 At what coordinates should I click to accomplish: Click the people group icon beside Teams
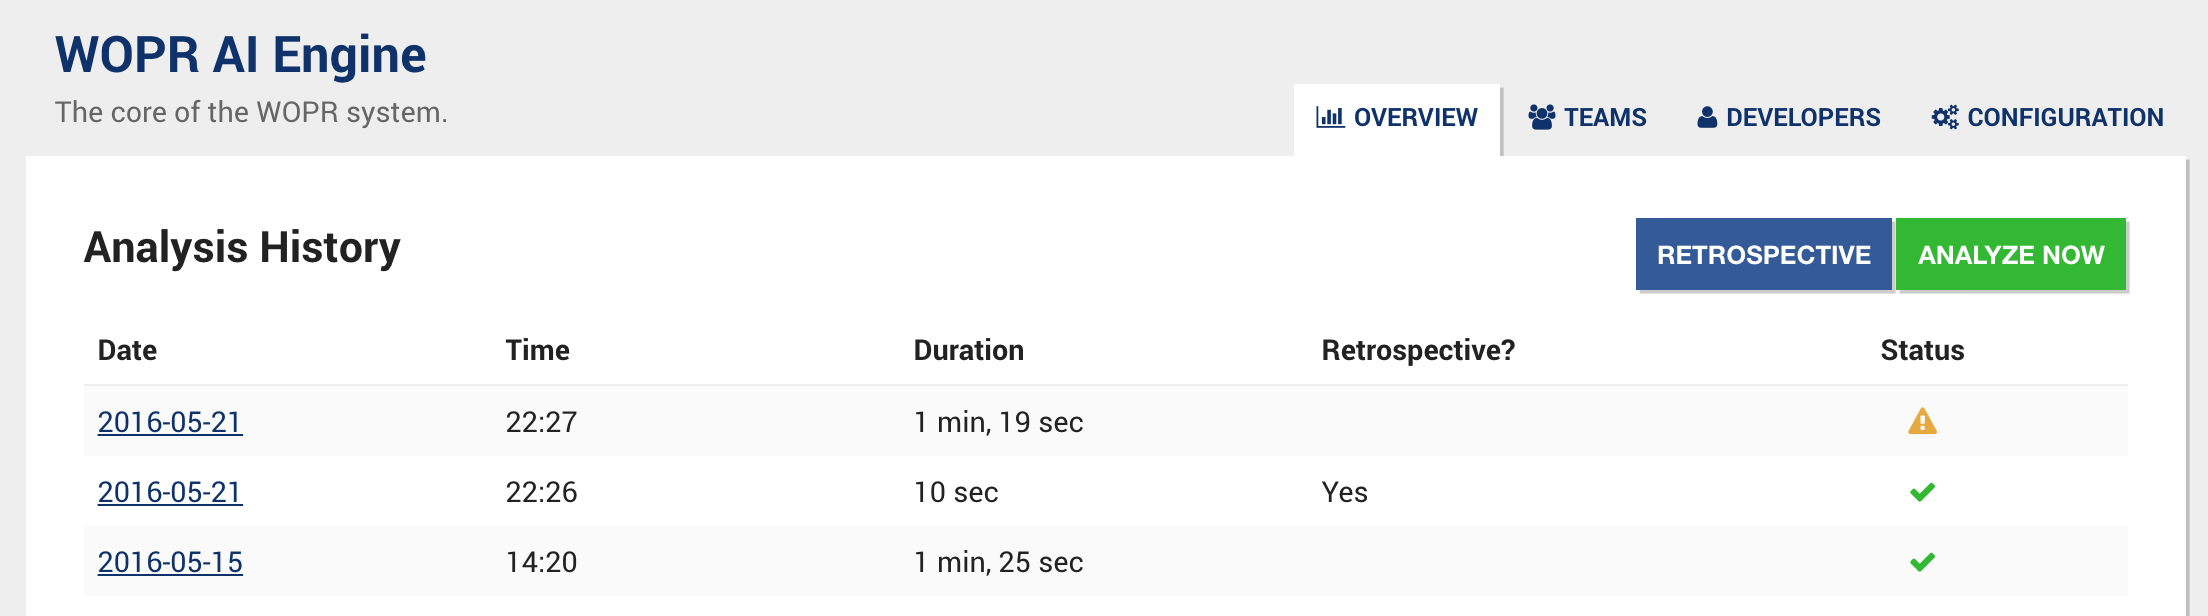pos(1541,117)
